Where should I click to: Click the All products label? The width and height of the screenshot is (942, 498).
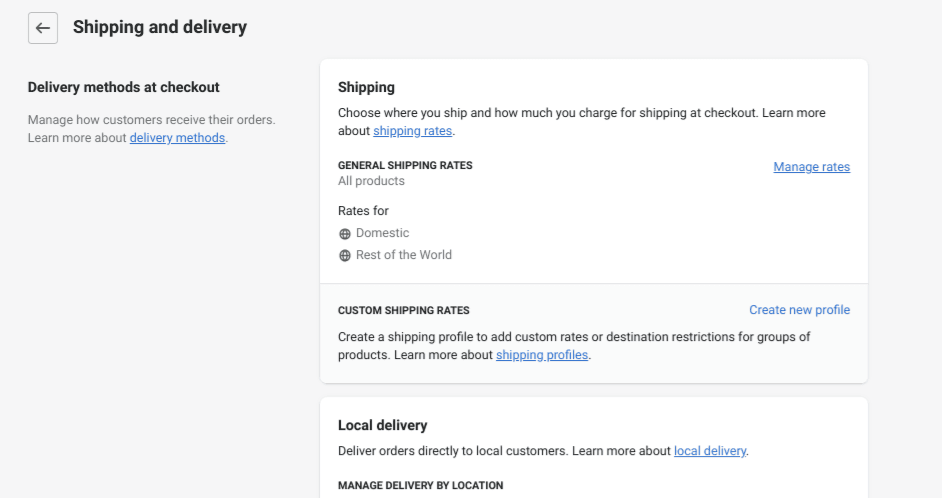click(371, 181)
